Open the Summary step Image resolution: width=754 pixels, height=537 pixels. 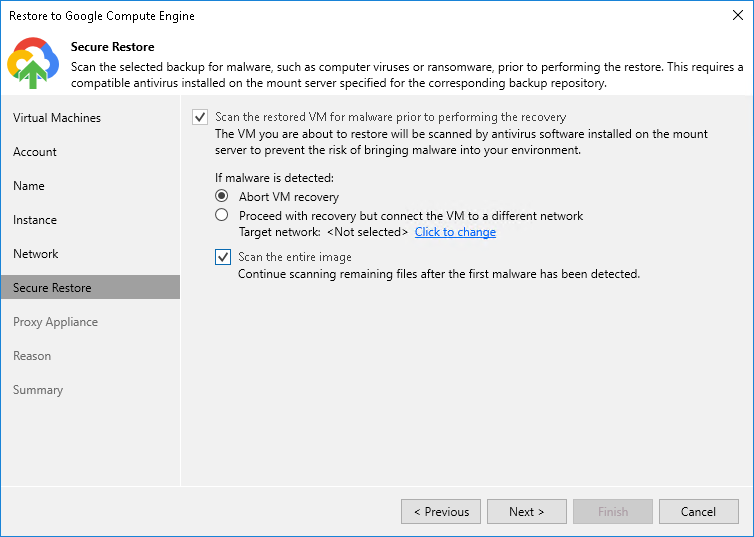(x=38, y=390)
